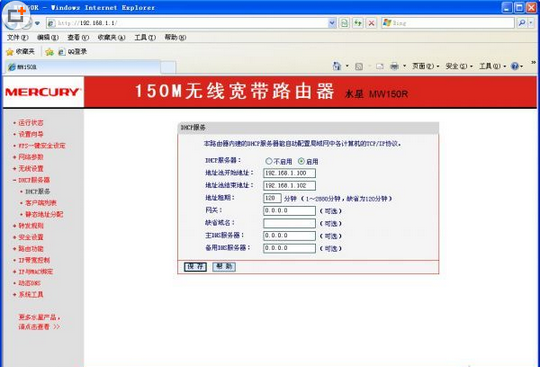The image size is (541, 367).
Task: Open 动态DNS in the sidebar
Action: coord(29,283)
